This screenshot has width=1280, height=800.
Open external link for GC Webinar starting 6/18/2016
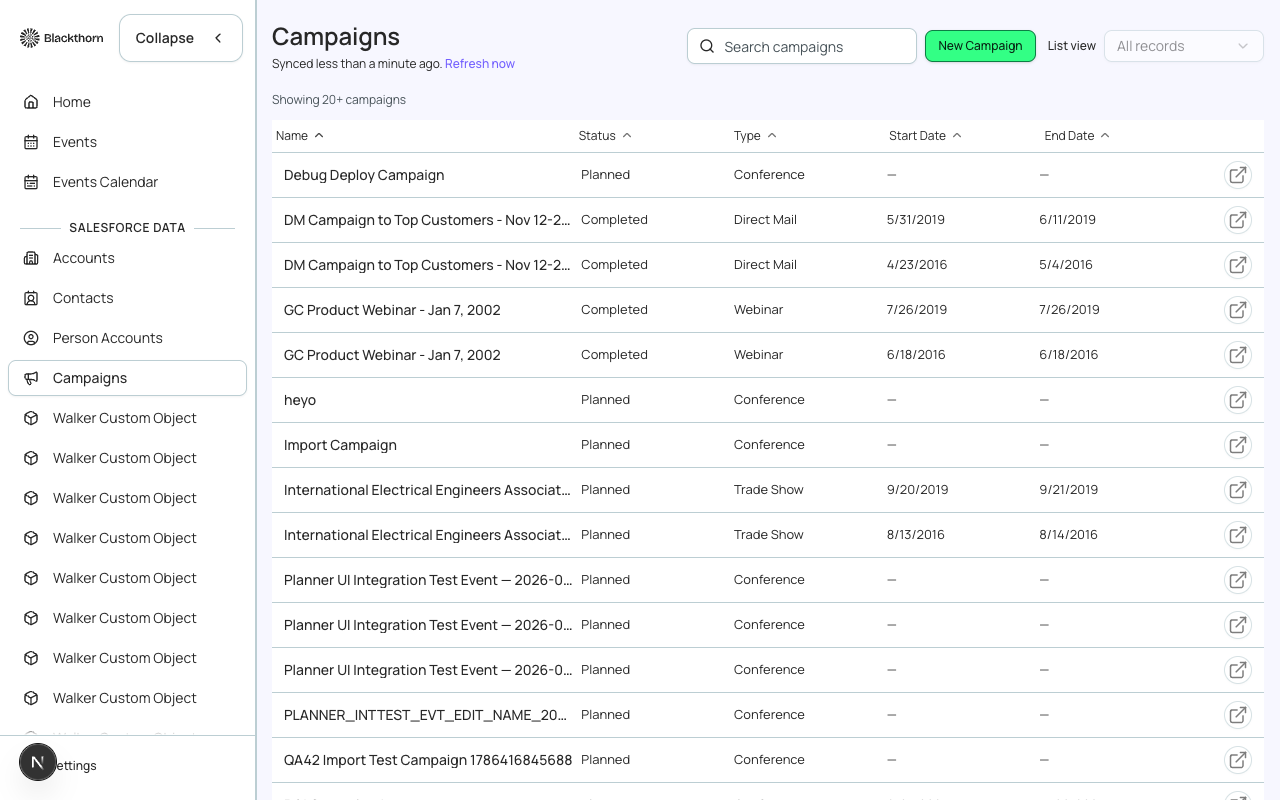click(1238, 355)
